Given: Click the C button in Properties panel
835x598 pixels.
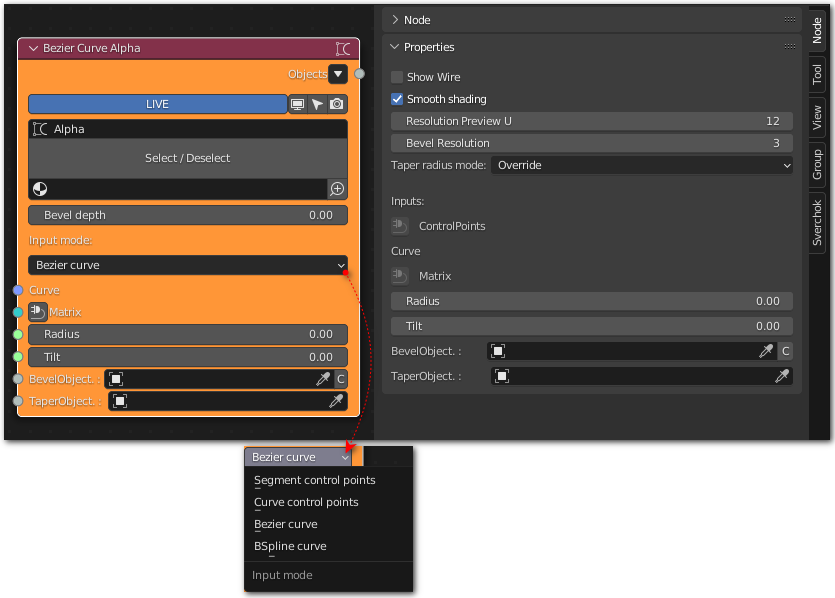Looking at the screenshot, I should (785, 351).
